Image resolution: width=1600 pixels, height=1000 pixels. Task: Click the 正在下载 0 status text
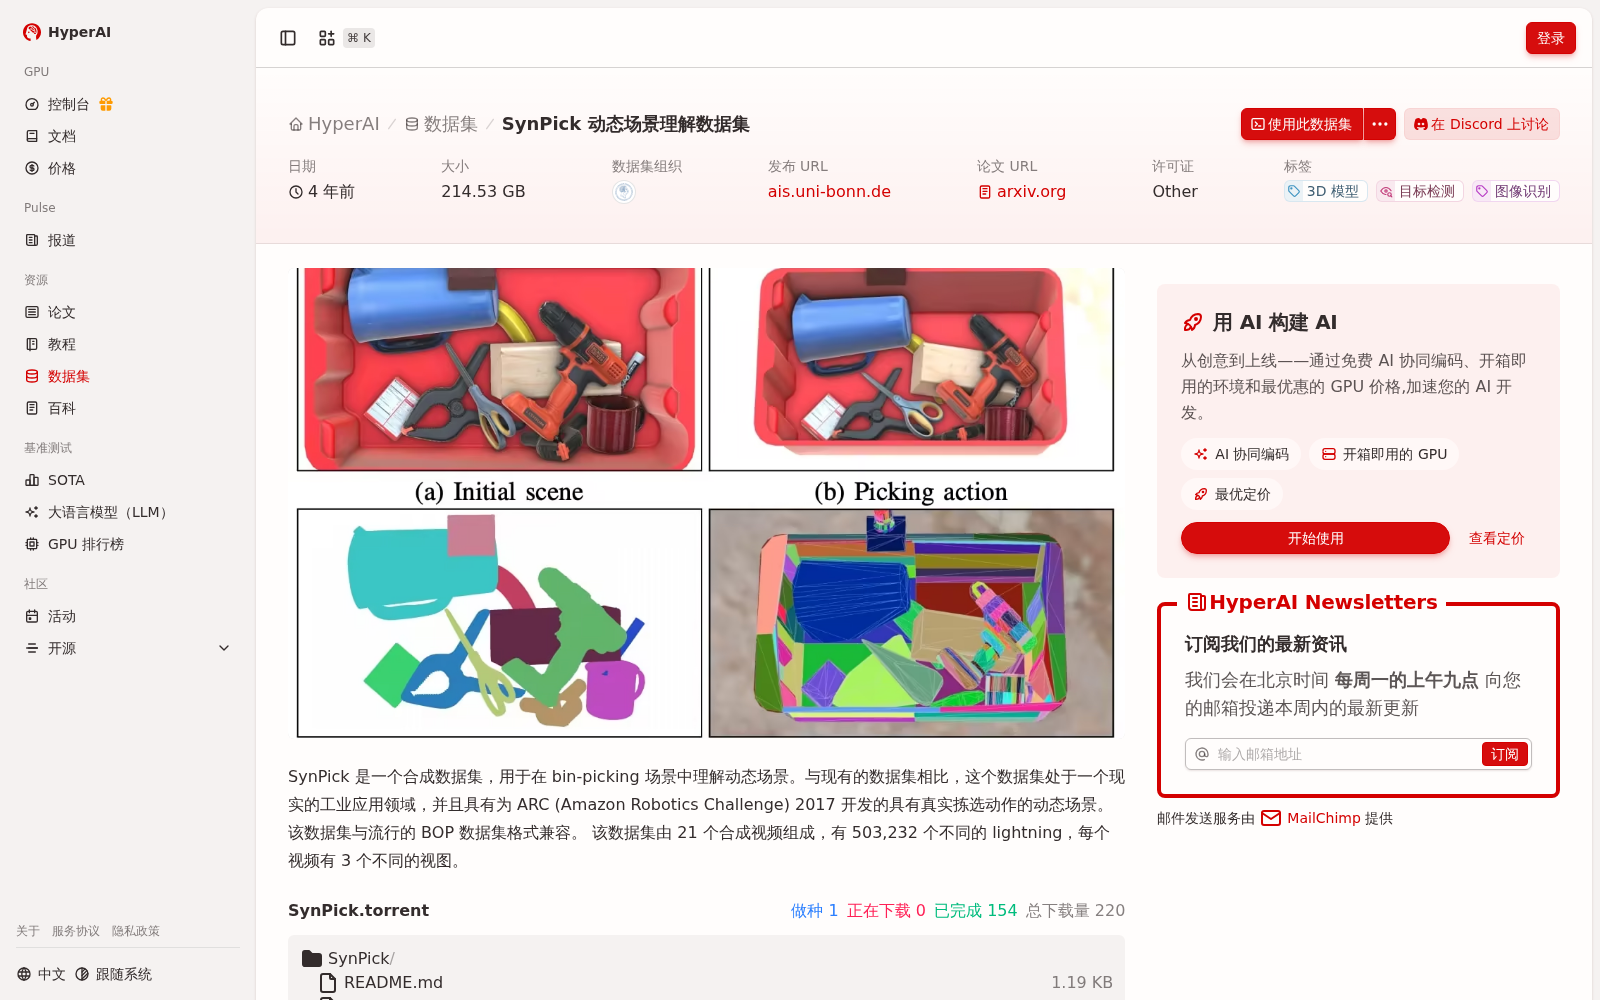coord(886,910)
